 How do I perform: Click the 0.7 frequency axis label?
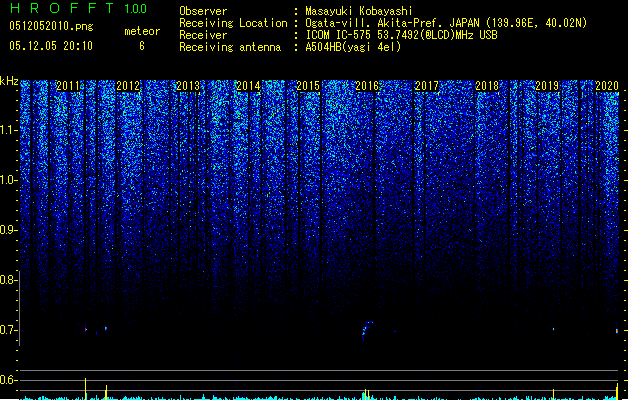coord(8,330)
